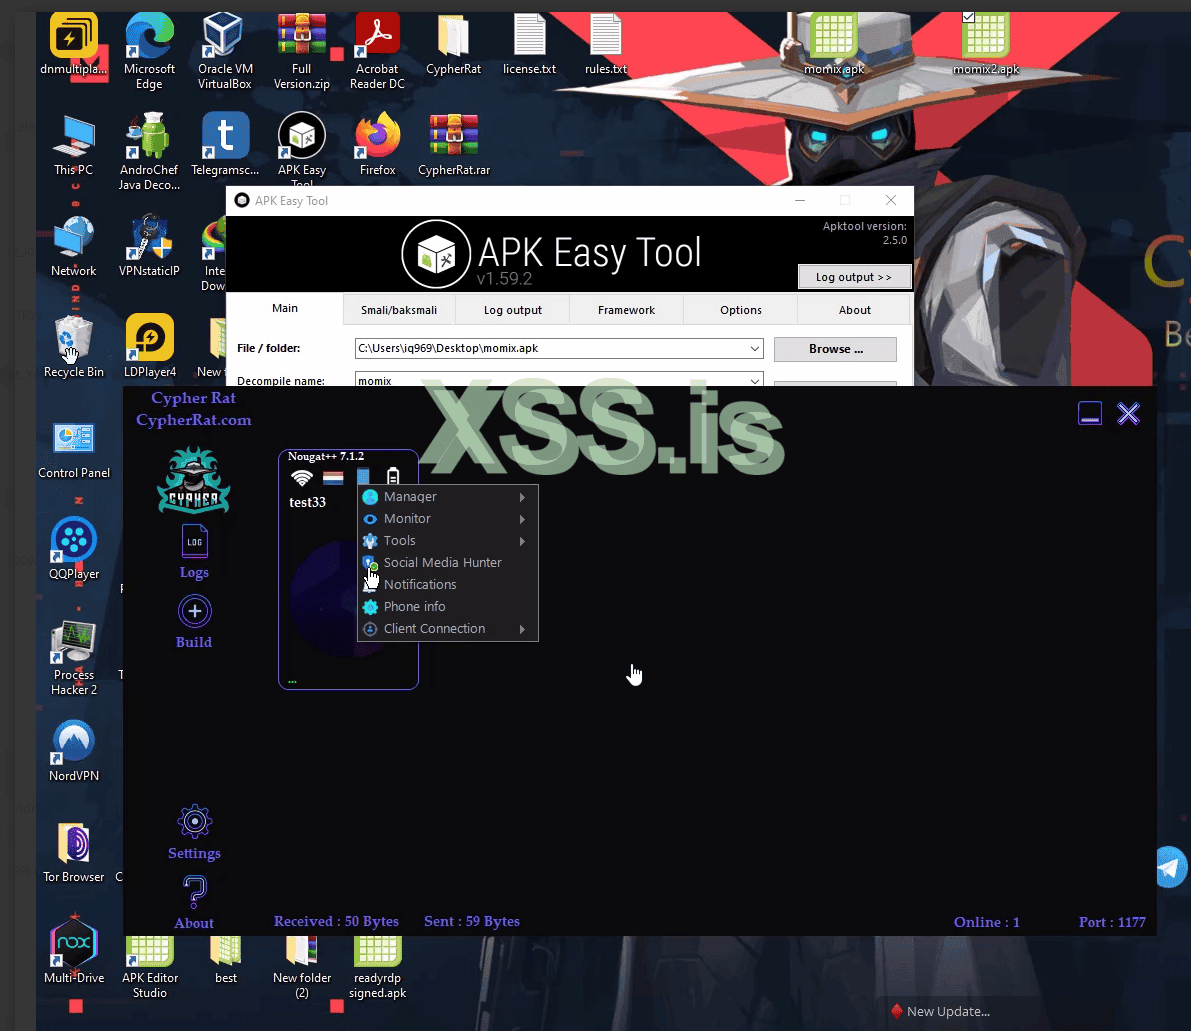Open the Decompile name dropdown
The width and height of the screenshot is (1191, 1031).
(754, 380)
